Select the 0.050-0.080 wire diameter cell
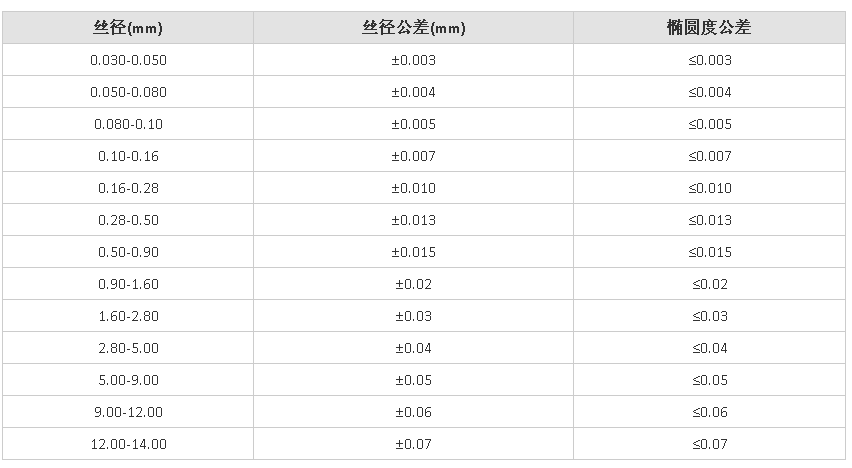The image size is (852, 468). [x=128, y=92]
